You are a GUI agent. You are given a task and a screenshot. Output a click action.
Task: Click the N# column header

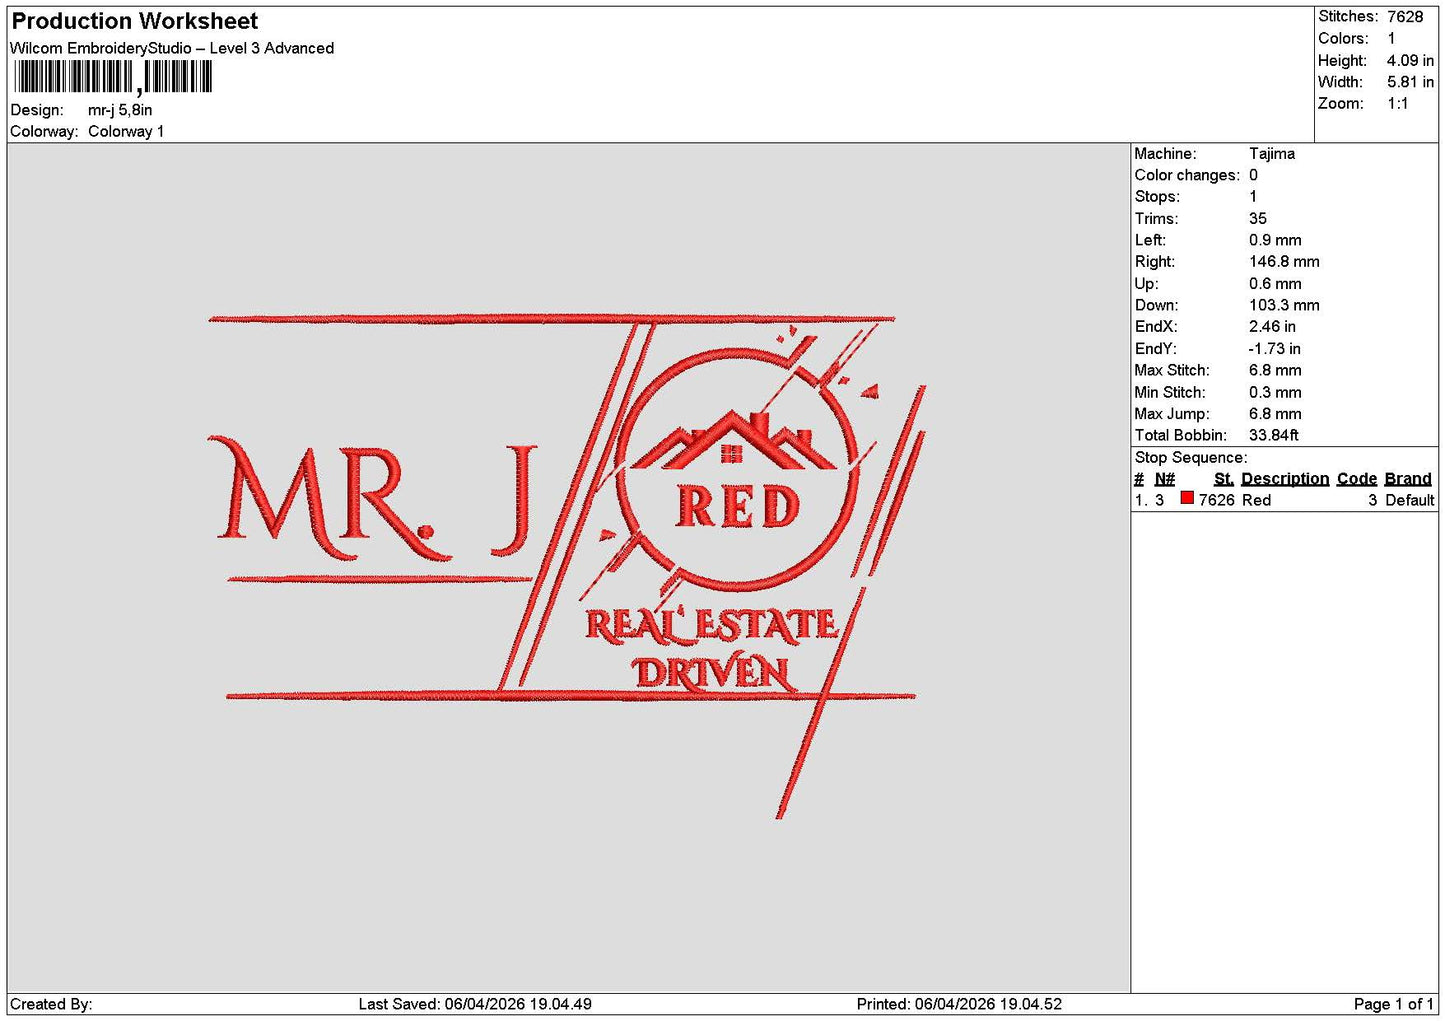(1165, 479)
